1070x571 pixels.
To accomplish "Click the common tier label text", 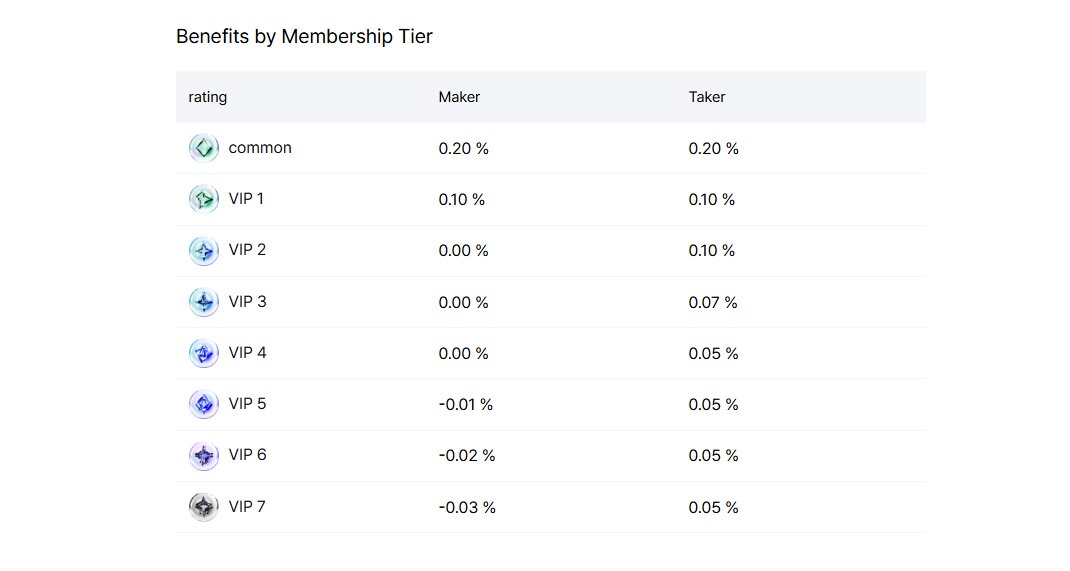I will click(x=260, y=148).
